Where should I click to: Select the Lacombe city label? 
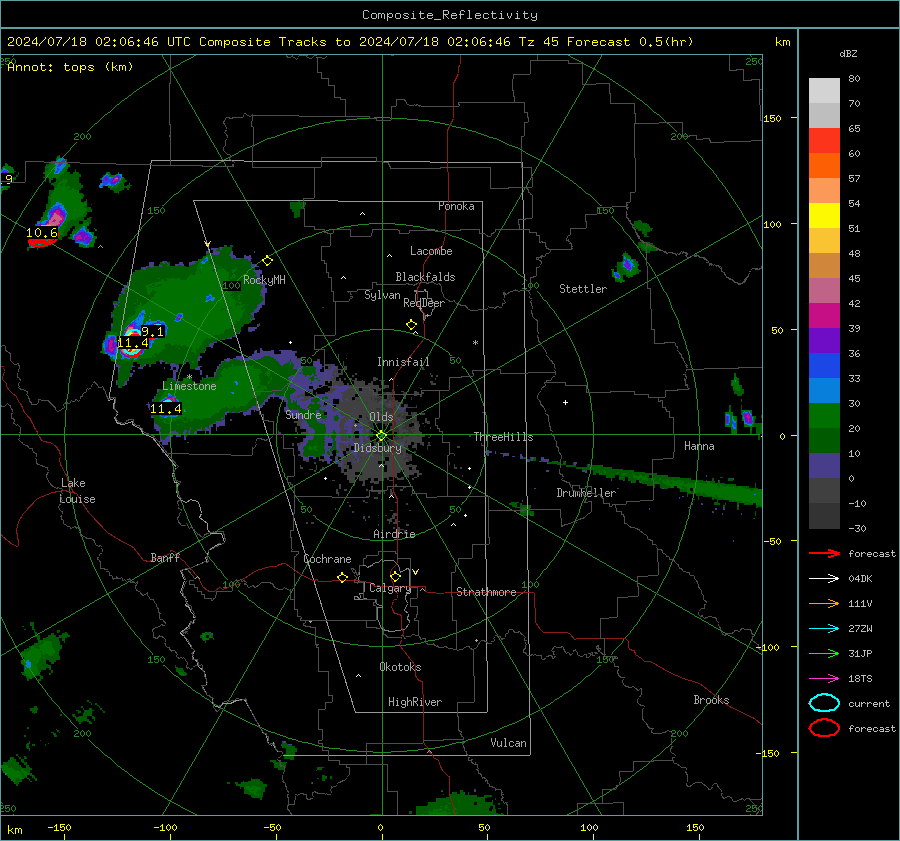(431, 251)
